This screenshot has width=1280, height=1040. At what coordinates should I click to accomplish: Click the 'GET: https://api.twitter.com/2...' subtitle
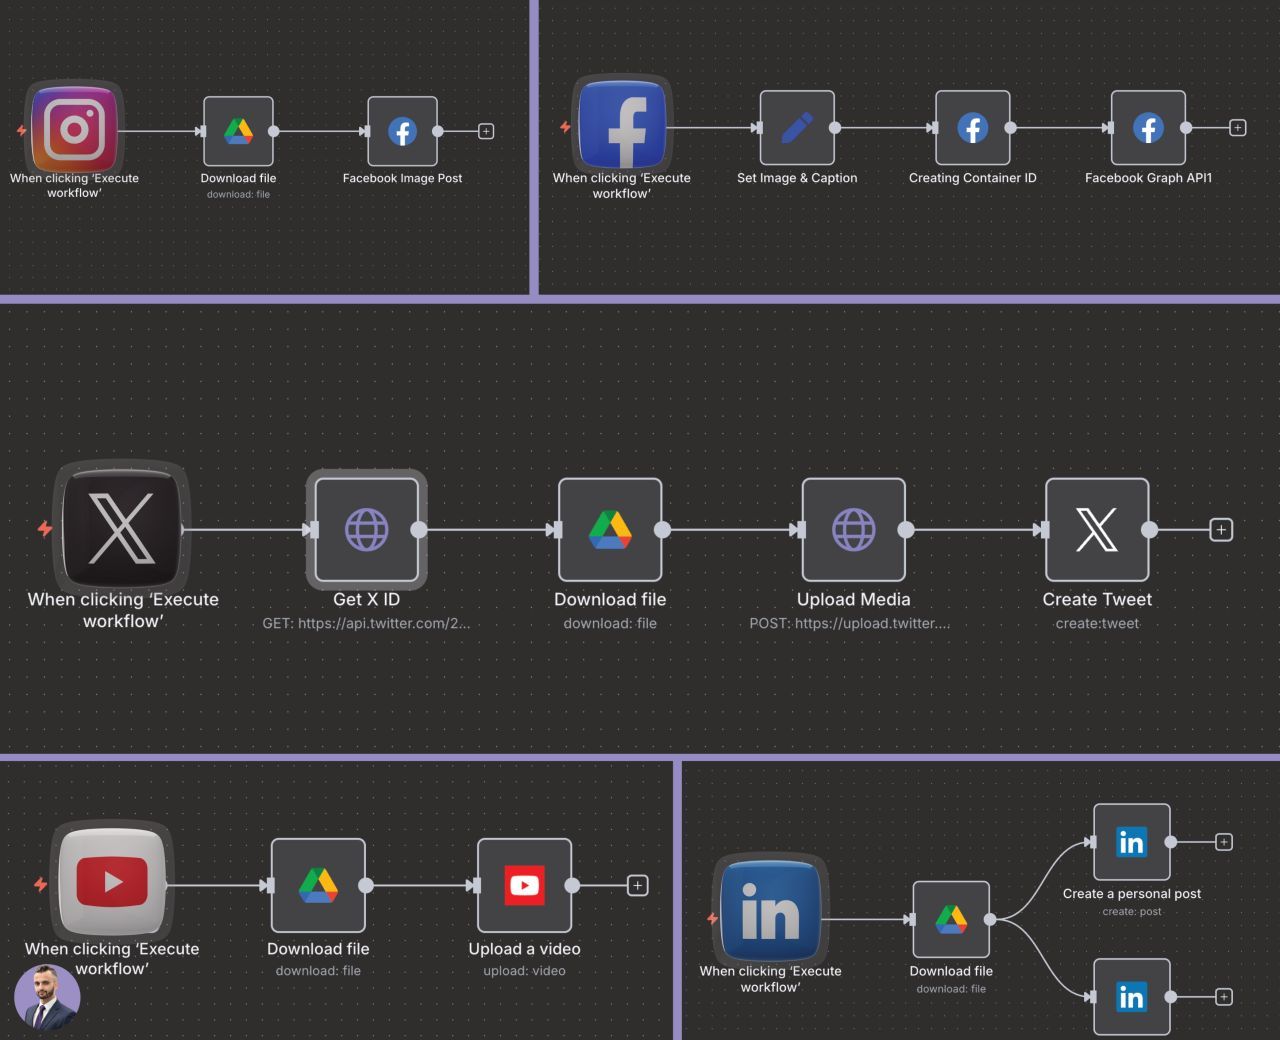click(x=366, y=623)
